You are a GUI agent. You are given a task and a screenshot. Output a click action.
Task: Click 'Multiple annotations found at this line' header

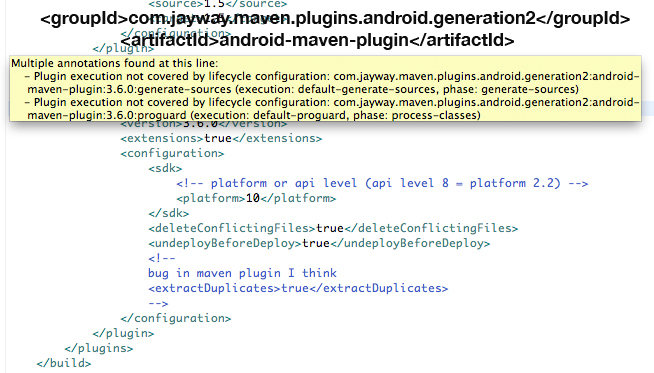click(x=115, y=63)
